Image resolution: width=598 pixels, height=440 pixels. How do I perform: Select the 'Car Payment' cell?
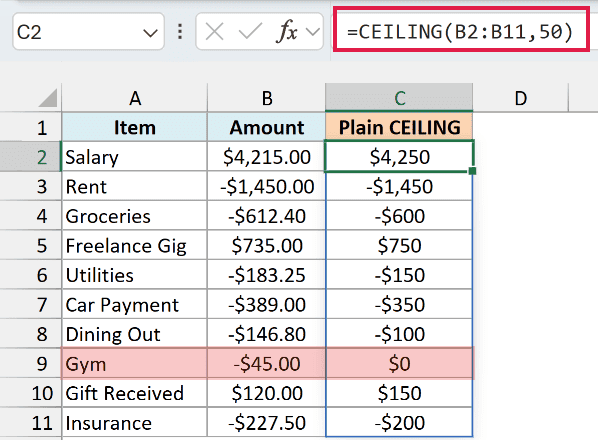[x=135, y=304]
